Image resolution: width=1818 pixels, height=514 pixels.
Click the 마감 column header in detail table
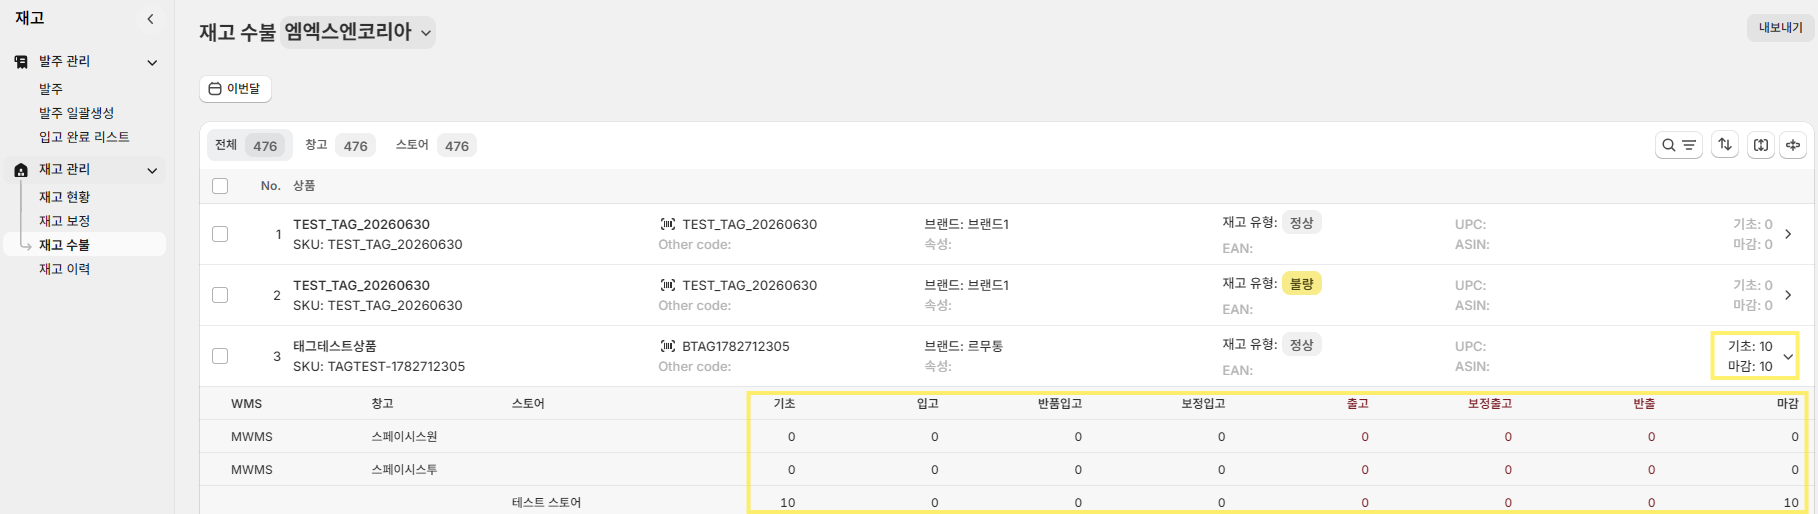(x=1787, y=404)
